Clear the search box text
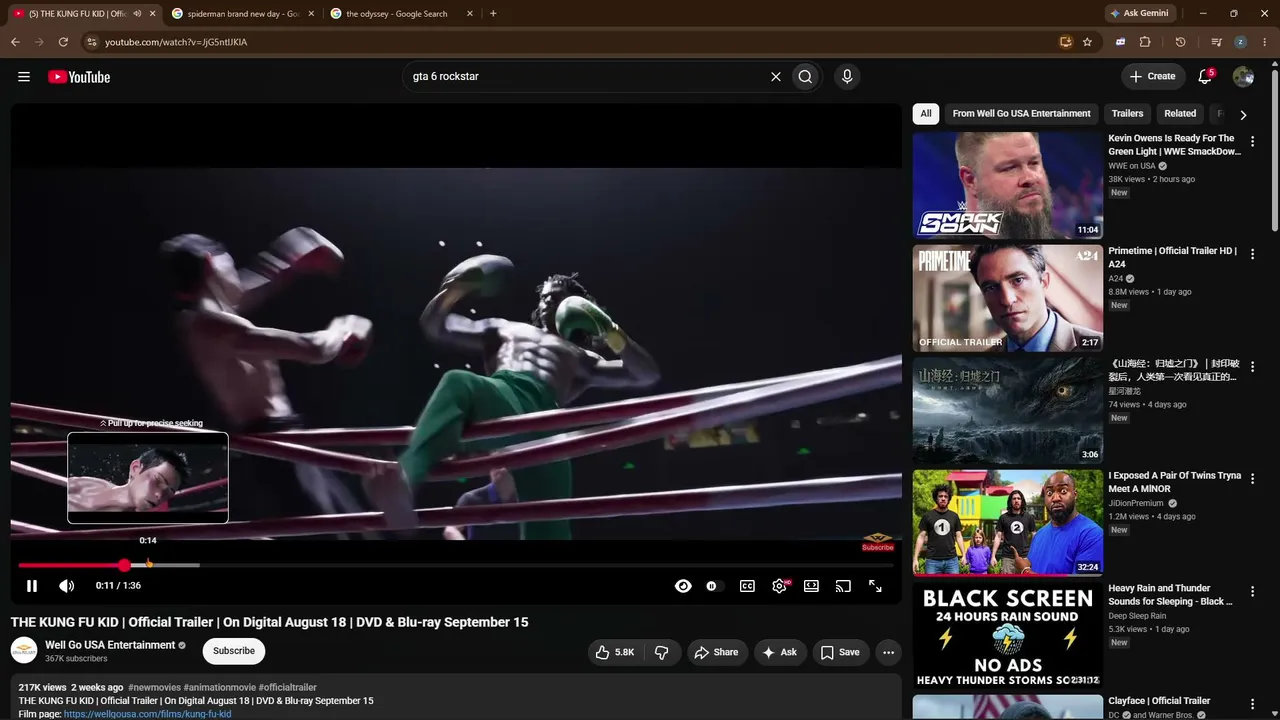Screen dimensions: 1280x720 click(775, 77)
